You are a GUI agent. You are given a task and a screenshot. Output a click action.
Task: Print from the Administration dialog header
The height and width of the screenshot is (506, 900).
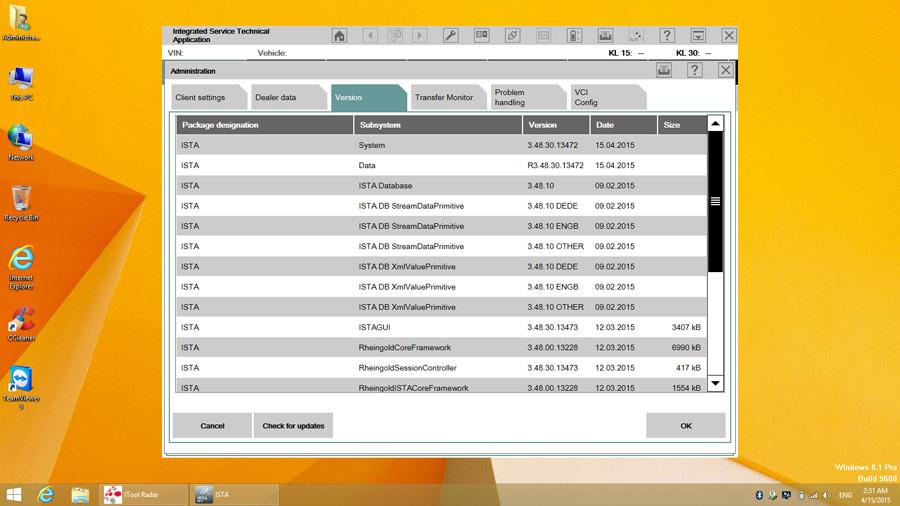664,71
